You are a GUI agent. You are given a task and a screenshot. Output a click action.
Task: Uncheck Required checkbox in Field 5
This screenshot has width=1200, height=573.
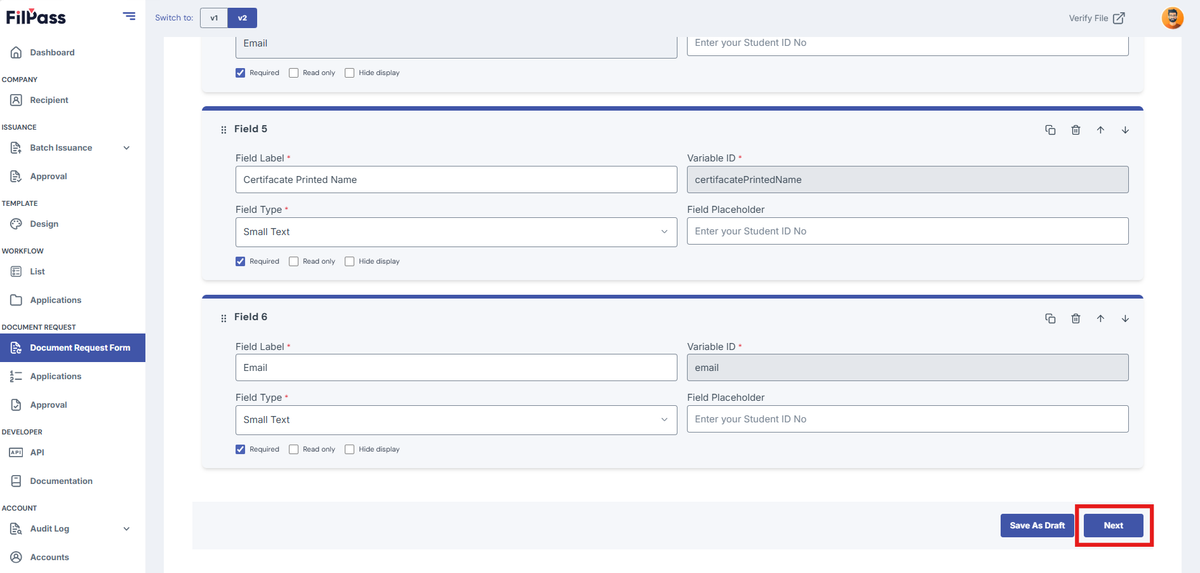pos(240,261)
